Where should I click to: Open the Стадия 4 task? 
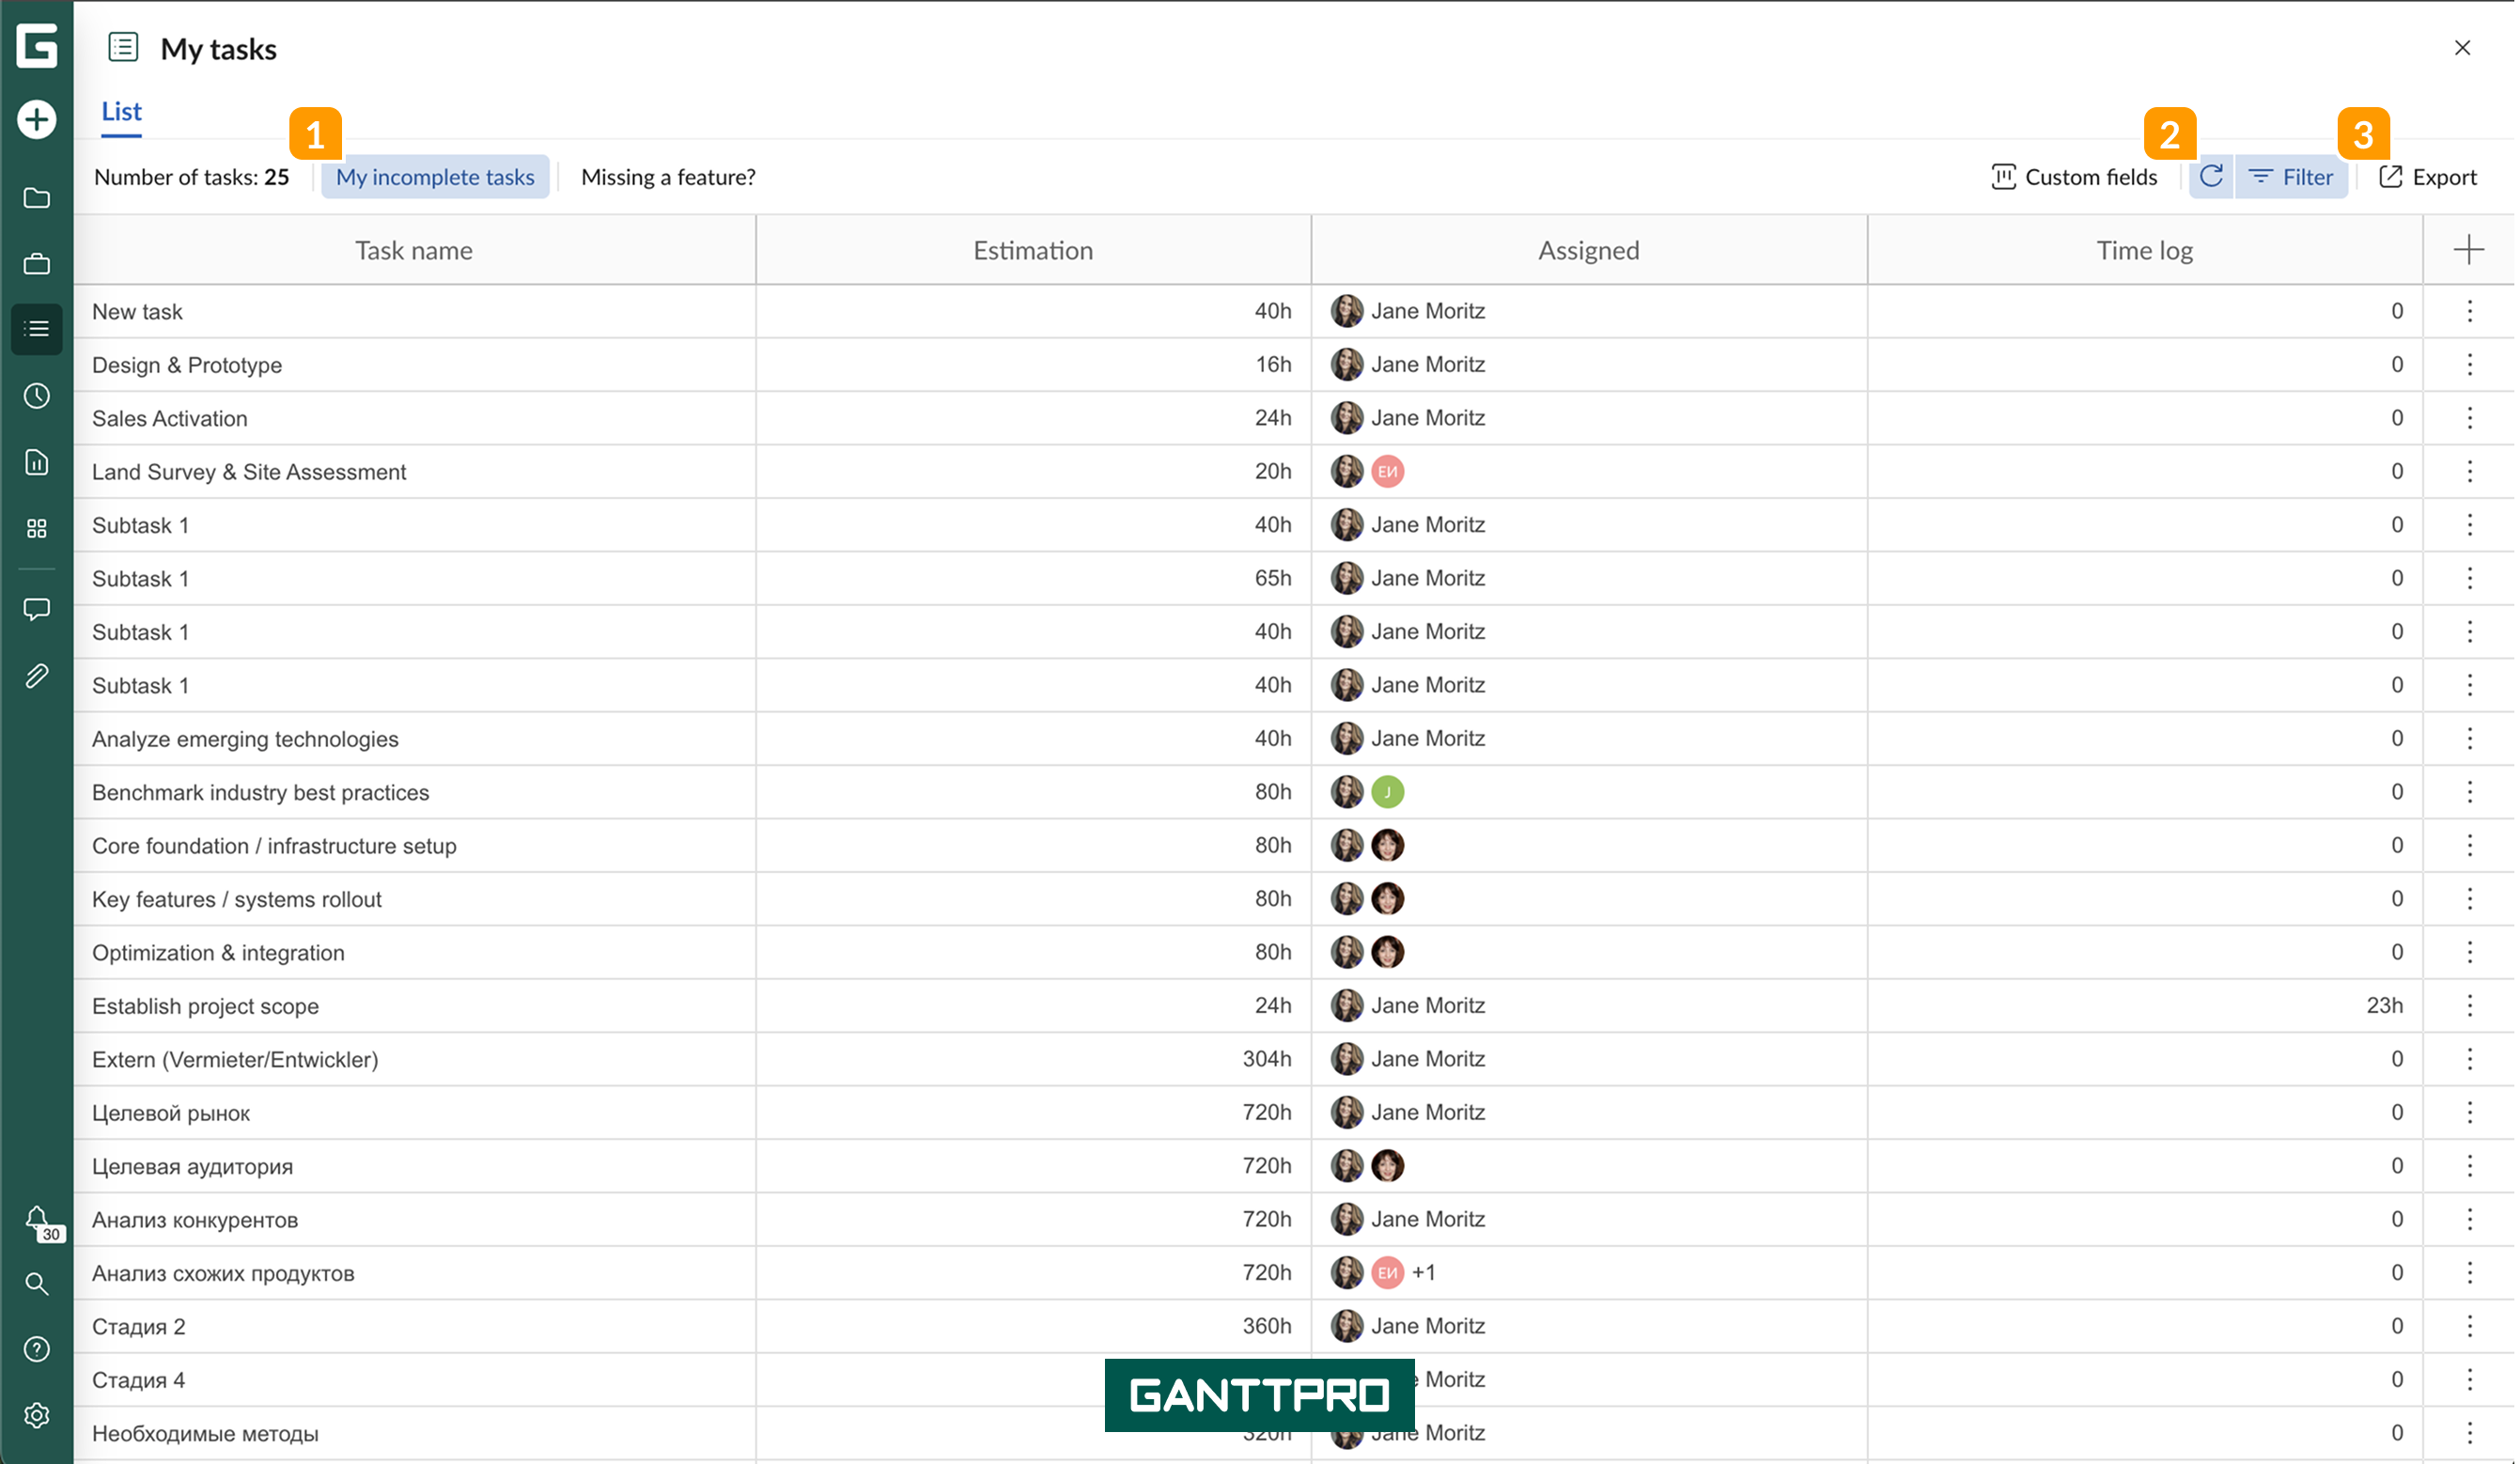pos(138,1380)
